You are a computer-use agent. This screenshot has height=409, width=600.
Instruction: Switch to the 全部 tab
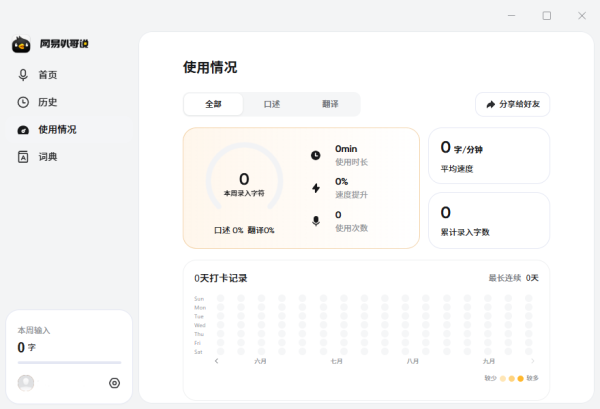coord(213,104)
